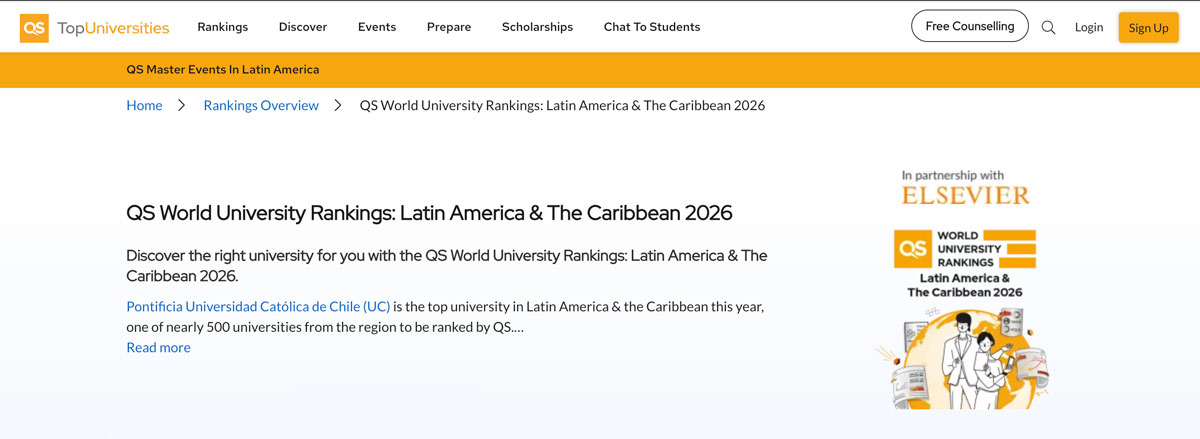
Task: Click the TopUniversities wordmark in the header
Action: pos(113,28)
